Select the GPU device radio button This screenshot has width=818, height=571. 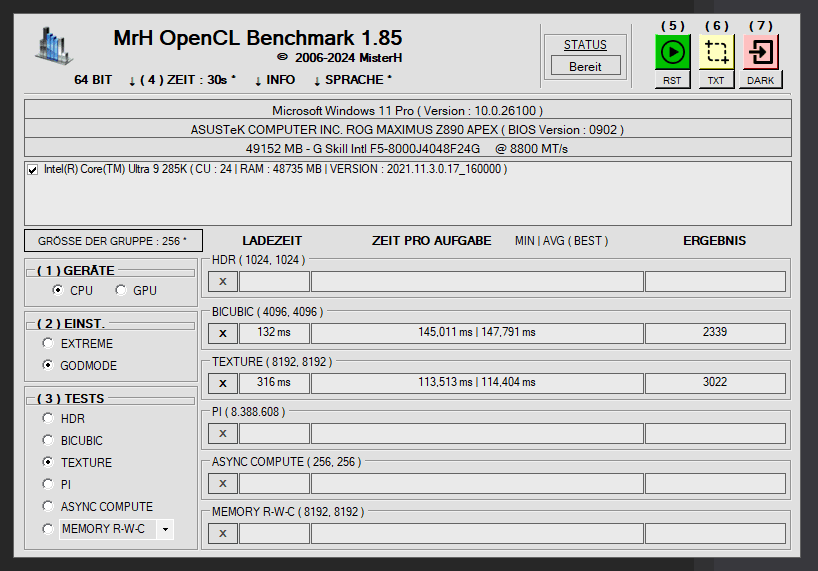pyautogui.click(x=121, y=290)
